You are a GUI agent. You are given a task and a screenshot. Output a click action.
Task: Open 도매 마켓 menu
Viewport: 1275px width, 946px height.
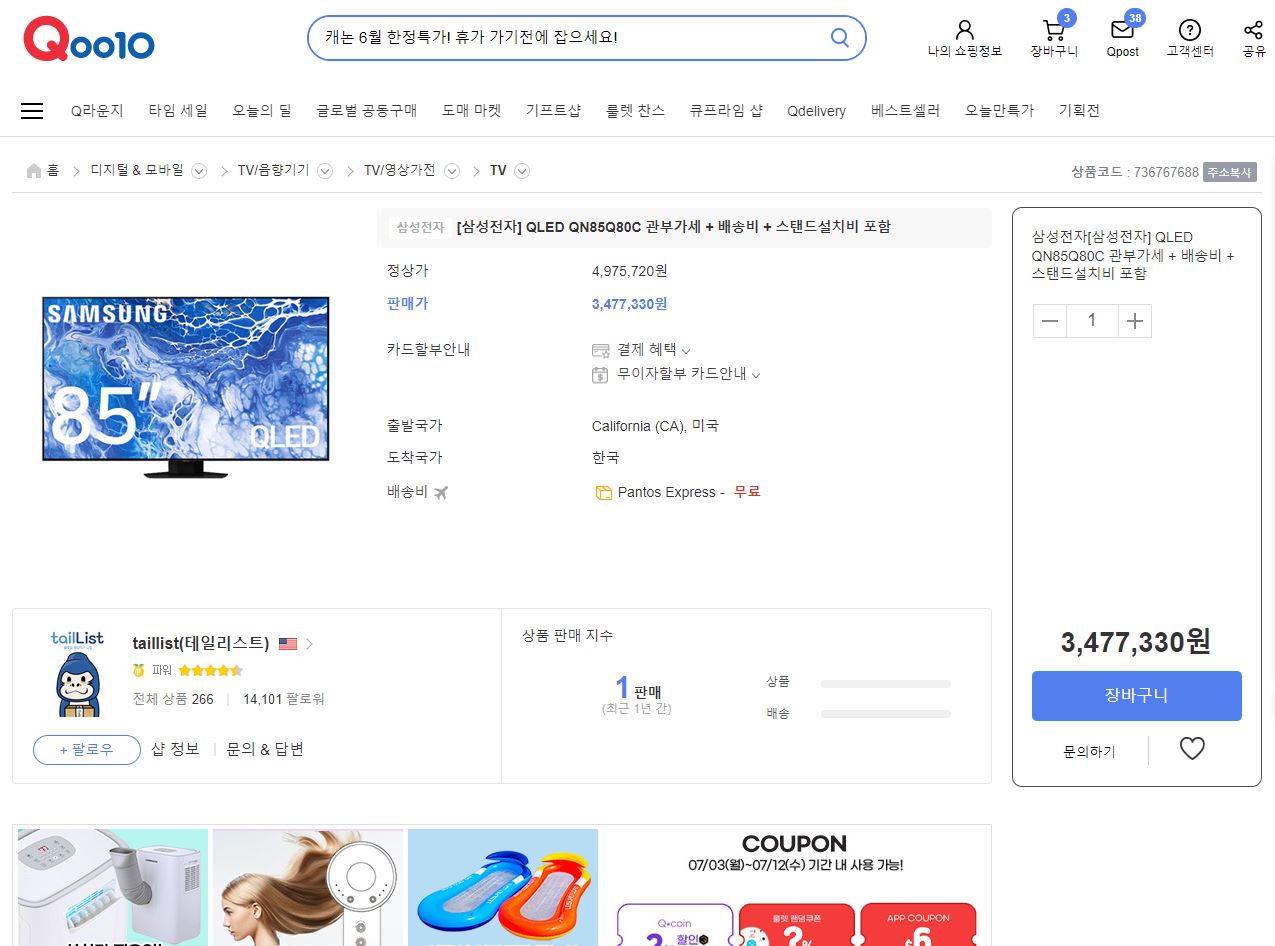point(472,111)
